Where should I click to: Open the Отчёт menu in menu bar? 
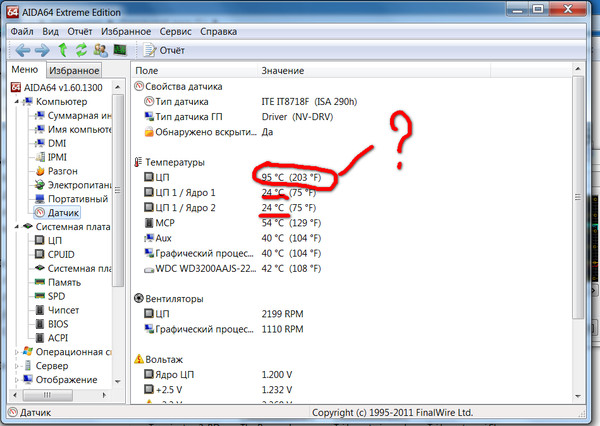[x=80, y=31]
